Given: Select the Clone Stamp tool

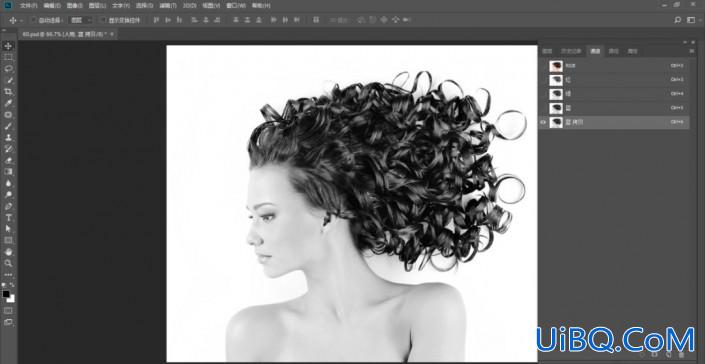Looking at the screenshot, I should point(9,138).
